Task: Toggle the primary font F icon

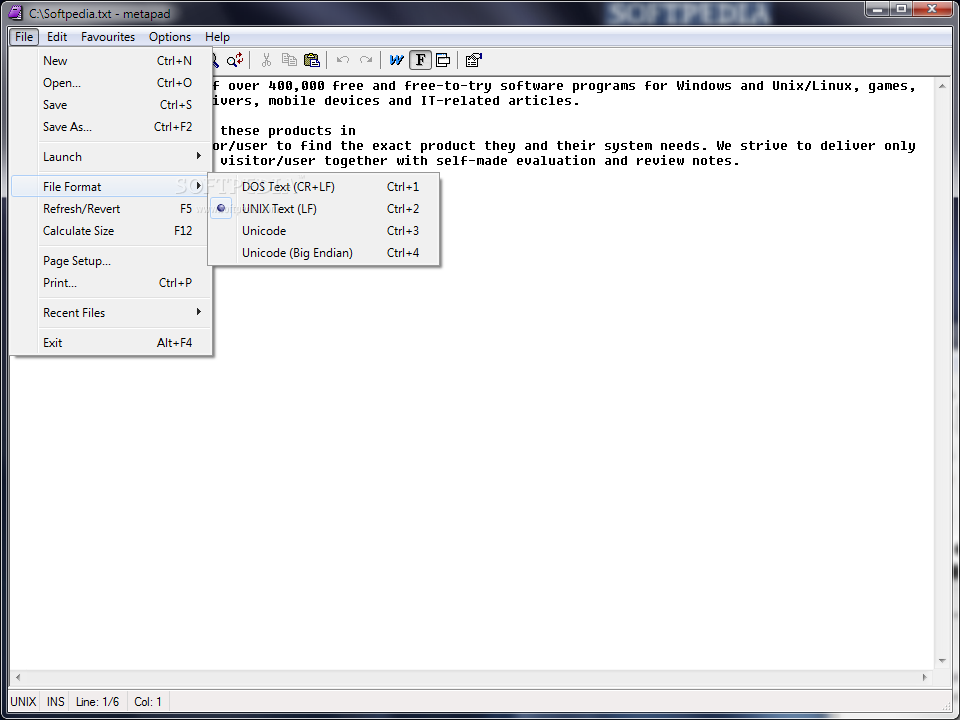Action: 420,60
